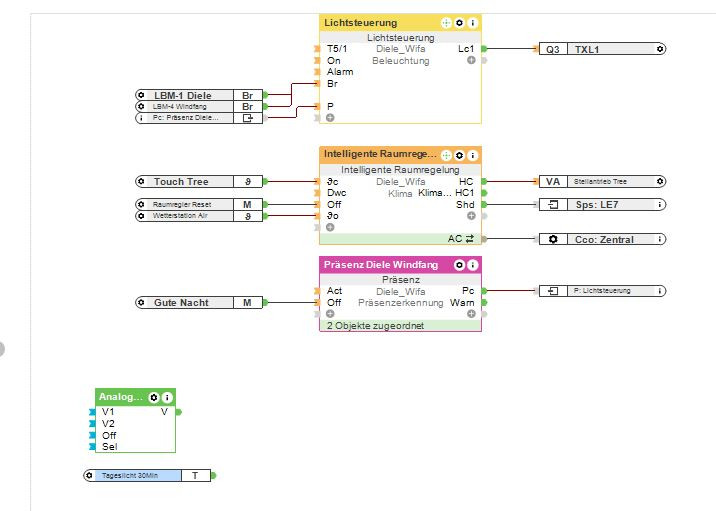Click '2 Objekte zugeordnet' in Präsenz block

click(375, 326)
